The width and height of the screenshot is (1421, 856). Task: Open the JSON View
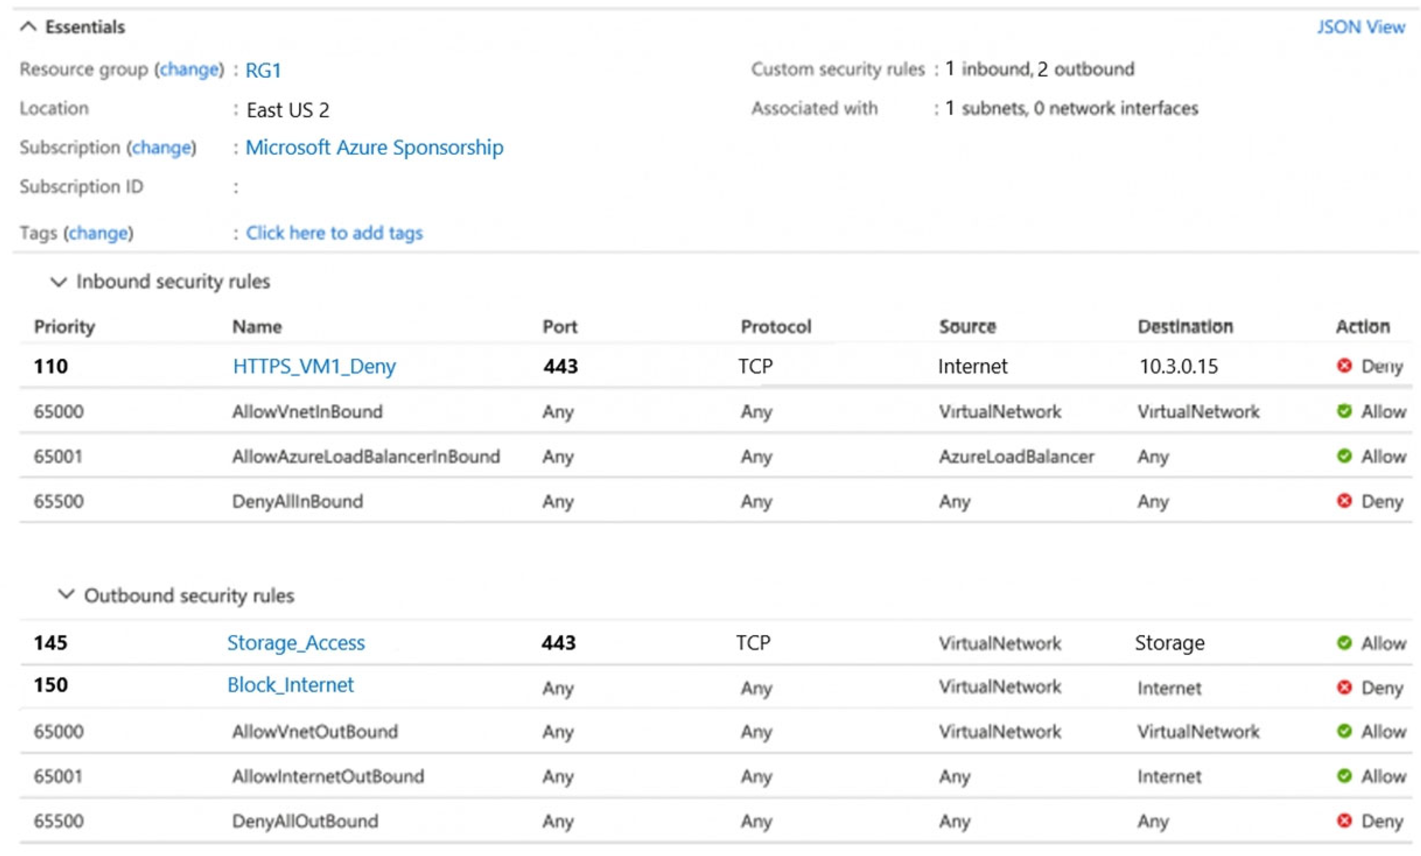(x=1362, y=27)
